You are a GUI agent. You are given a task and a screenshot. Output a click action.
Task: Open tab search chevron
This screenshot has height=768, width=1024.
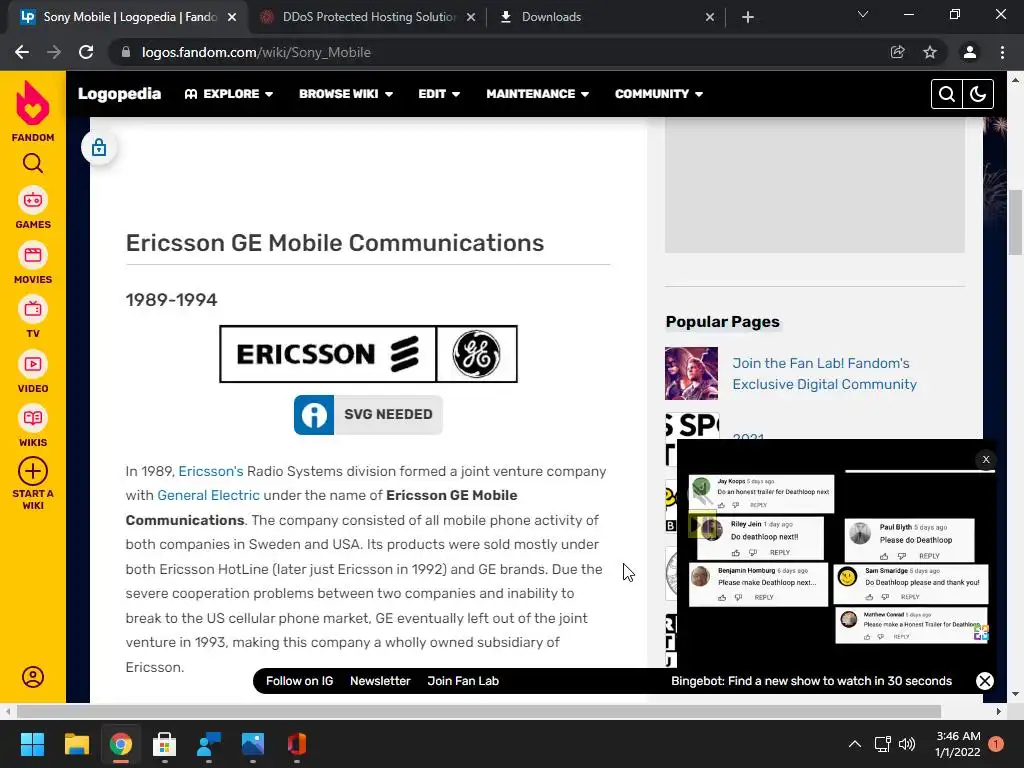[863, 14]
